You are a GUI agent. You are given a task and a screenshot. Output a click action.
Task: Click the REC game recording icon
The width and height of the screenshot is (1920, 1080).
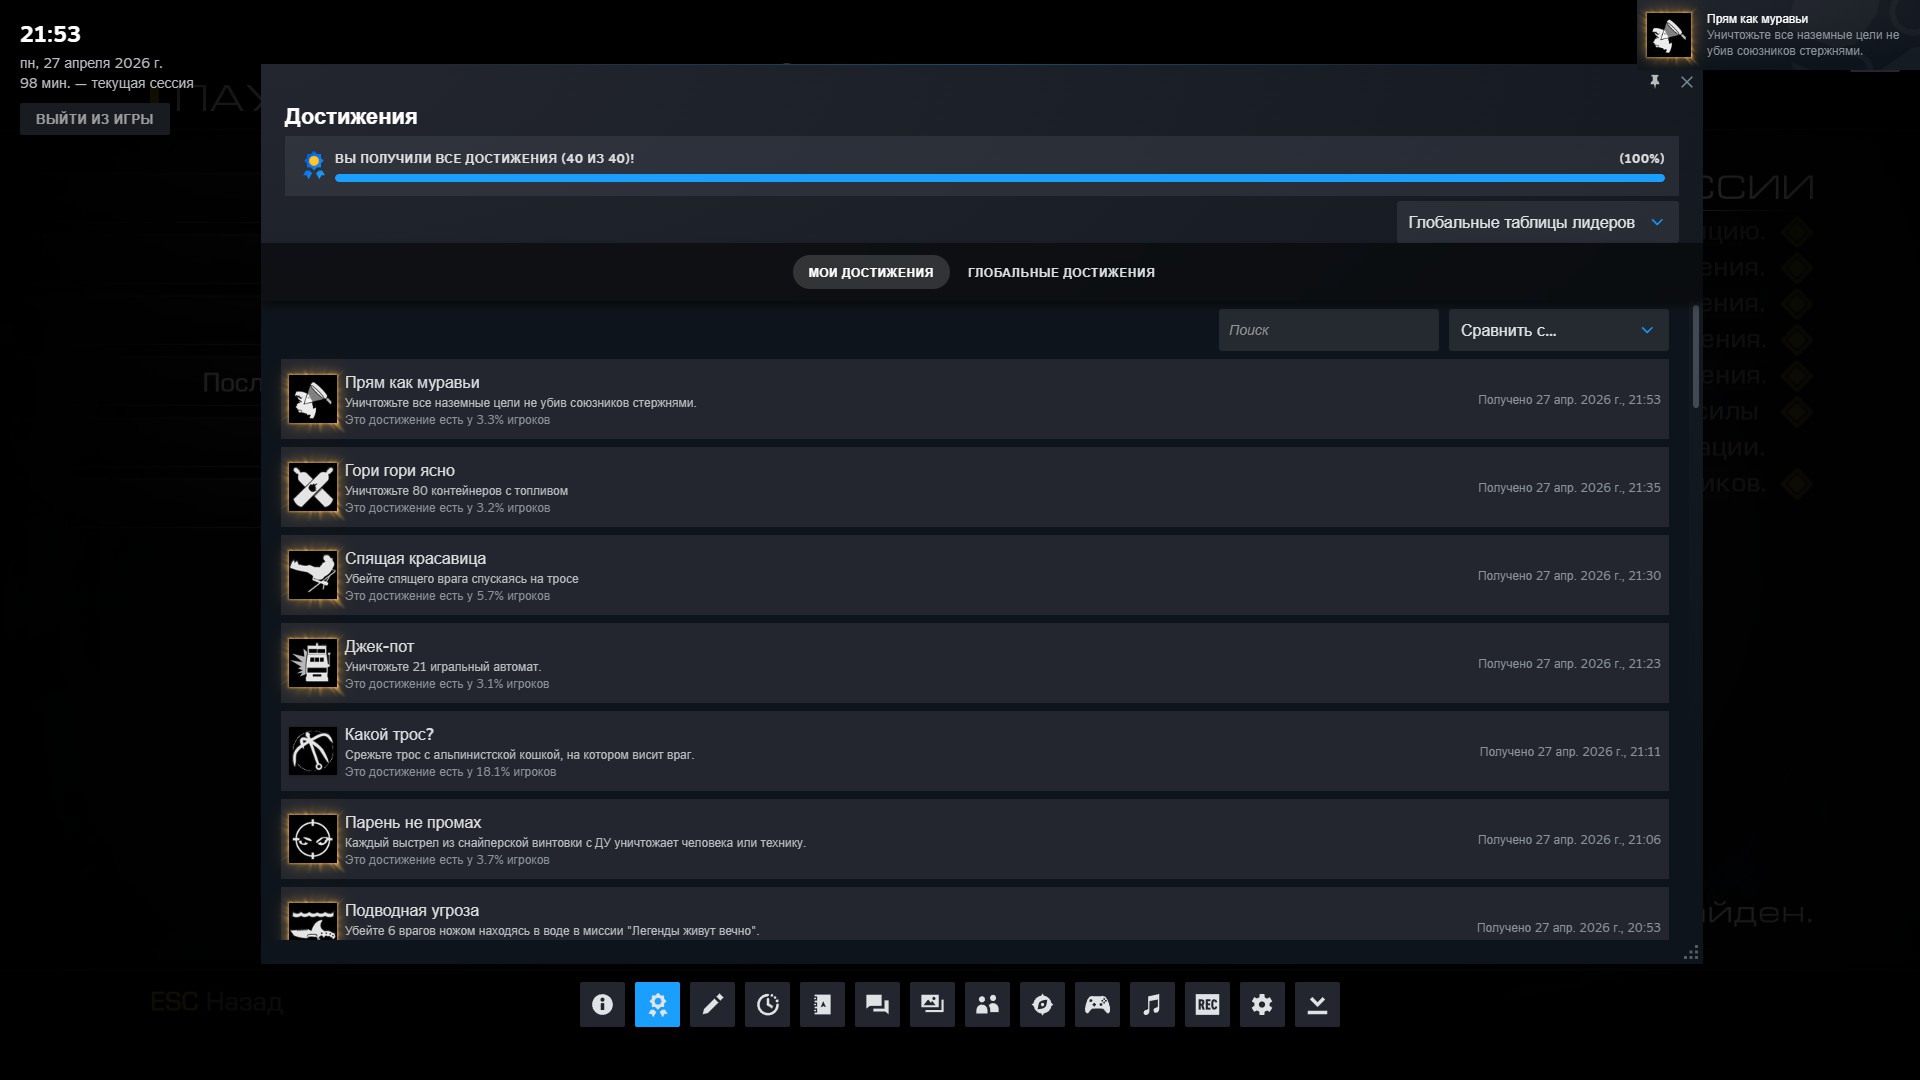(1207, 1004)
